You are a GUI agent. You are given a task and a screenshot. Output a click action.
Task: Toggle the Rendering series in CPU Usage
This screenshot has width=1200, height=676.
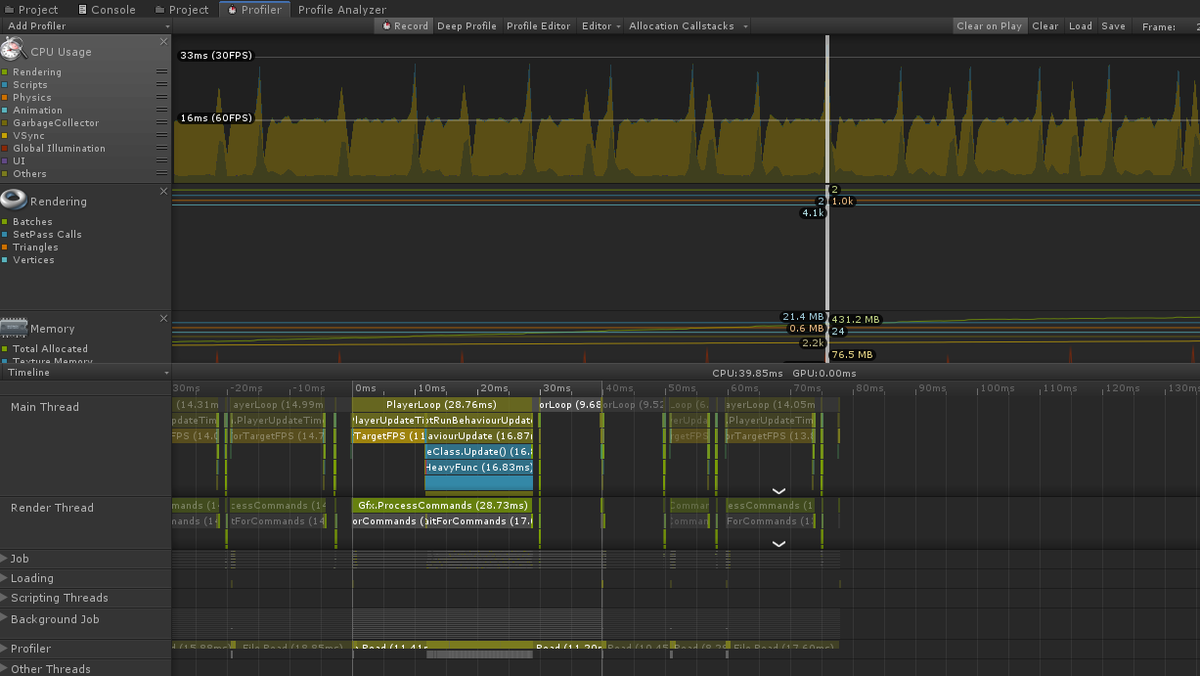coord(5,72)
